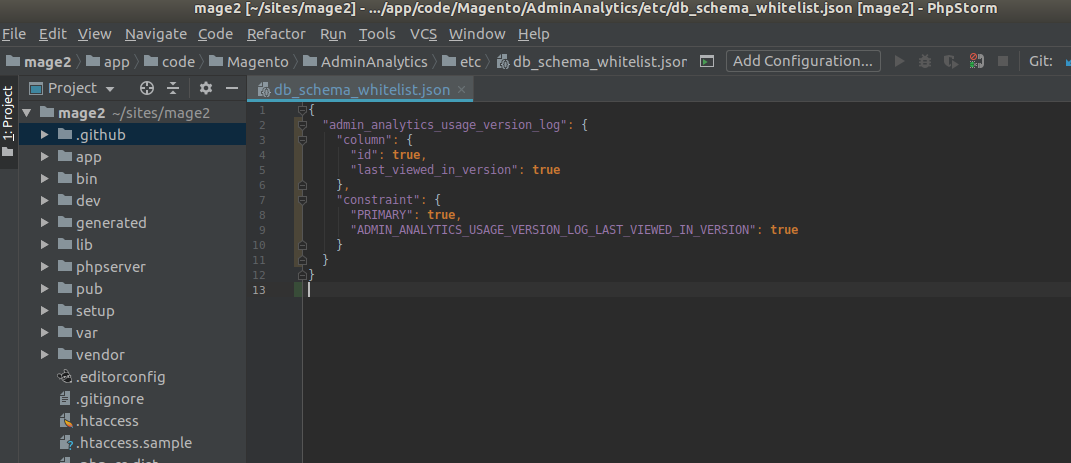Click Run with Coverage icon
This screenshot has height=463, width=1071.
tap(950, 61)
